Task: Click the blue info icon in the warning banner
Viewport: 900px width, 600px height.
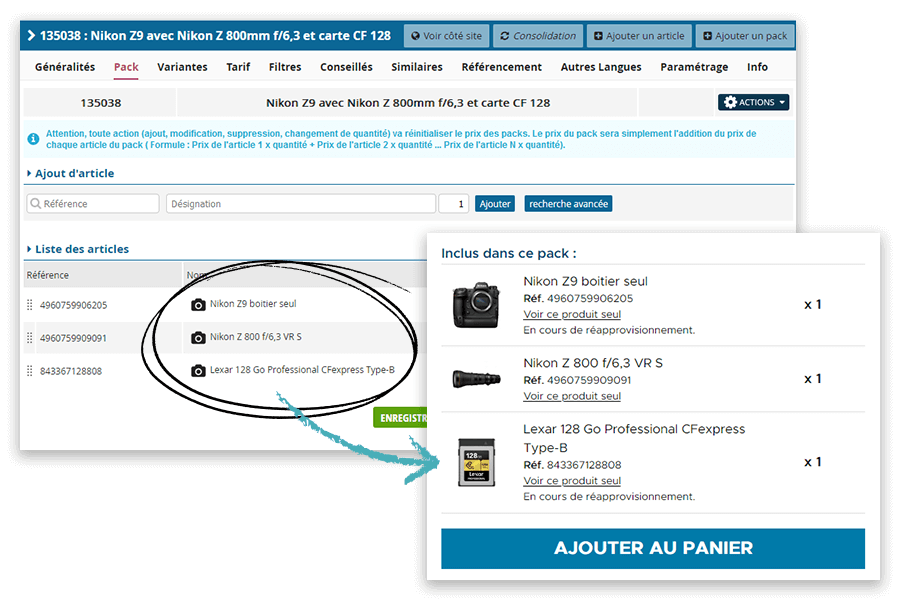Action: tap(34, 139)
